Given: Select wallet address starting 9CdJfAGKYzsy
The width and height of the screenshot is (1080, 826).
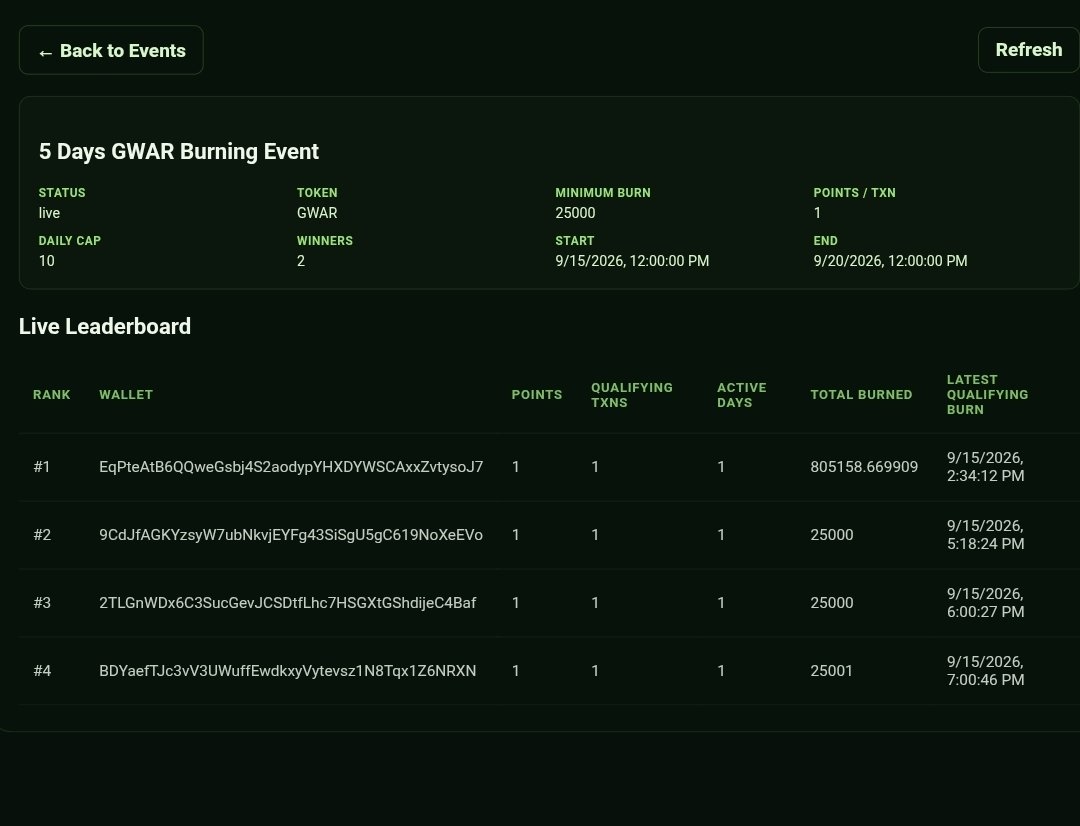Looking at the screenshot, I should pos(291,535).
